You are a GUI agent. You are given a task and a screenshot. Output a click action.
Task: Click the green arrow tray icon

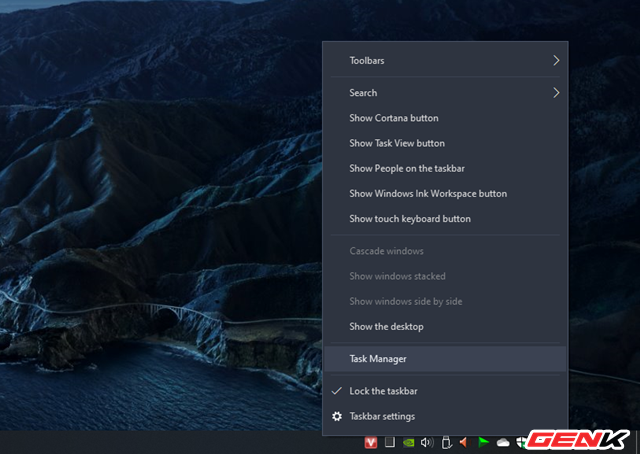[x=484, y=442]
